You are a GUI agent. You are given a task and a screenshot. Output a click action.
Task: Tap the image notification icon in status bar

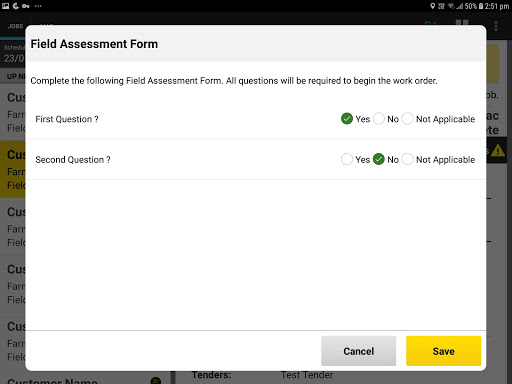[x=6, y=6]
